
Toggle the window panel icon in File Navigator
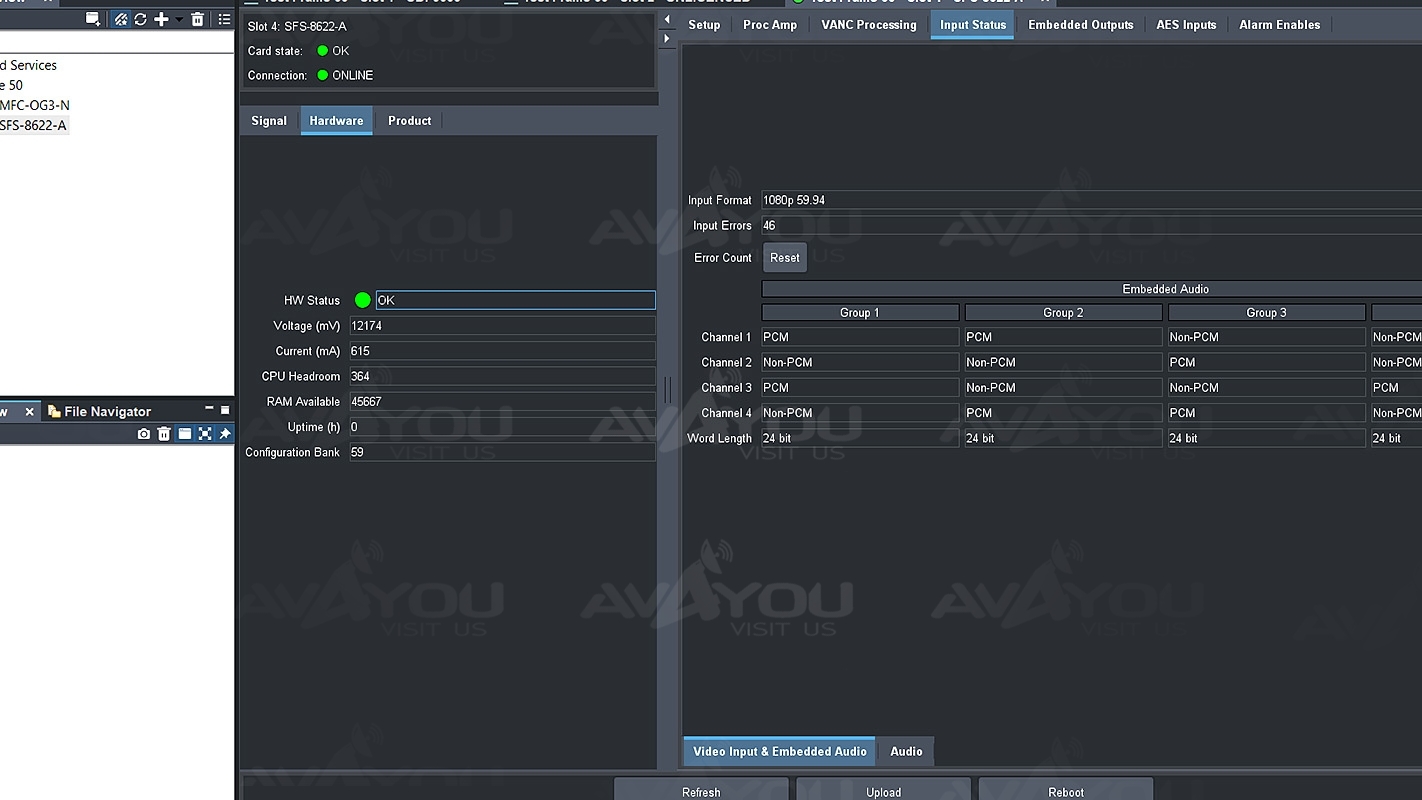pyautogui.click(x=184, y=434)
